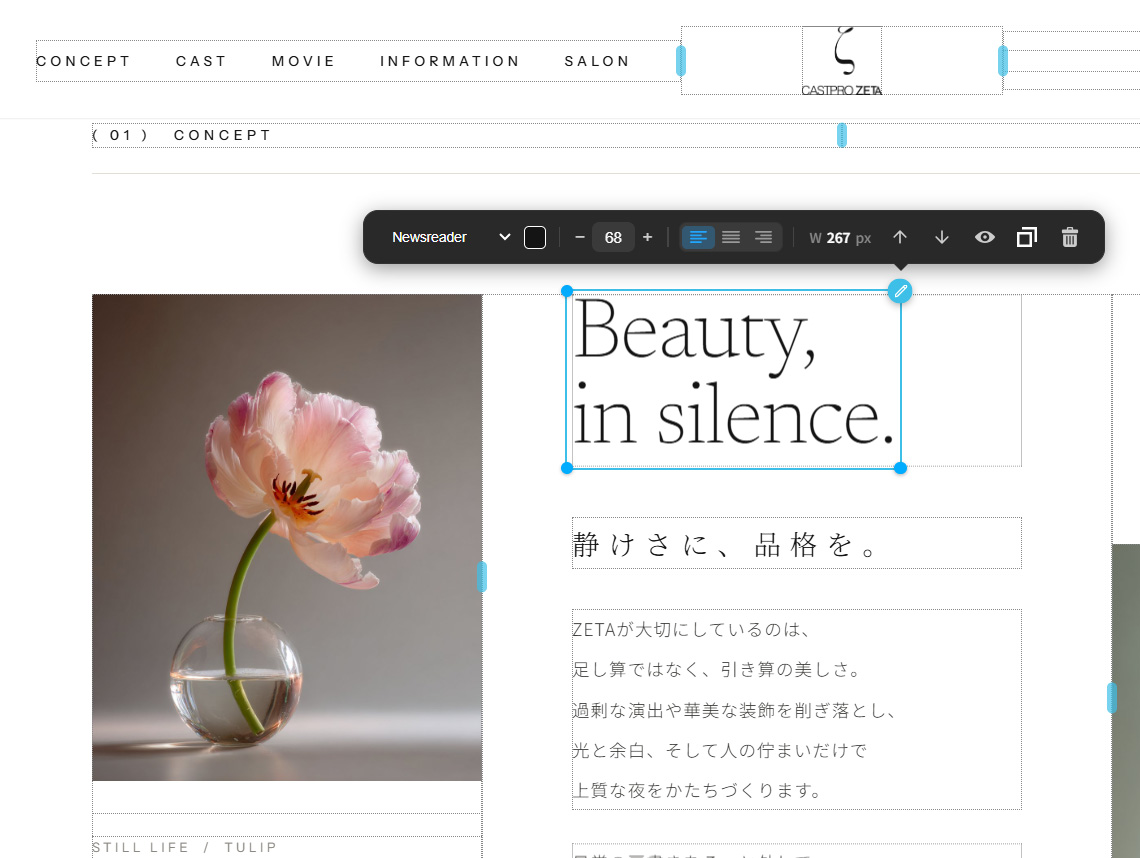Click the pencil edit badge on the heading

click(900, 292)
